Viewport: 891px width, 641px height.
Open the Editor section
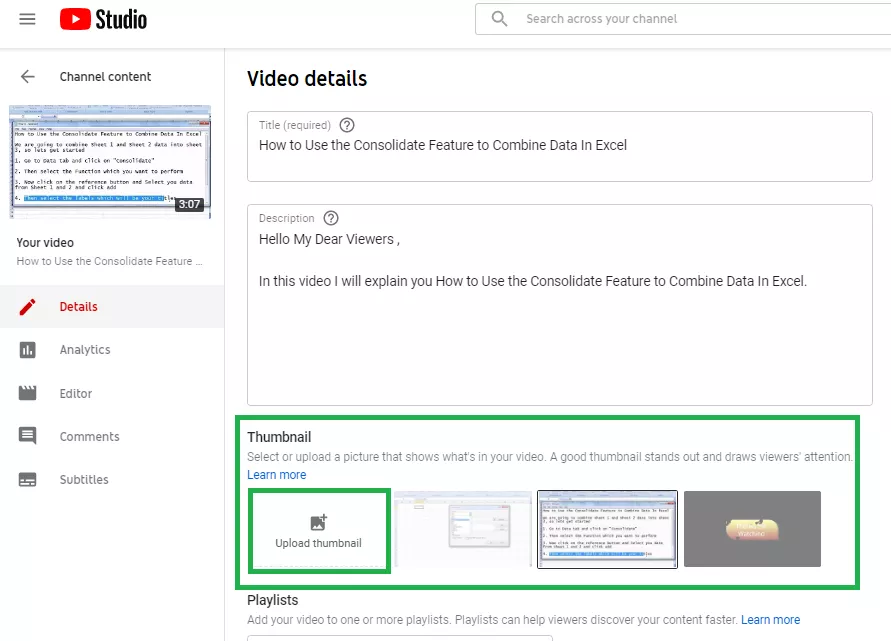tap(112, 393)
